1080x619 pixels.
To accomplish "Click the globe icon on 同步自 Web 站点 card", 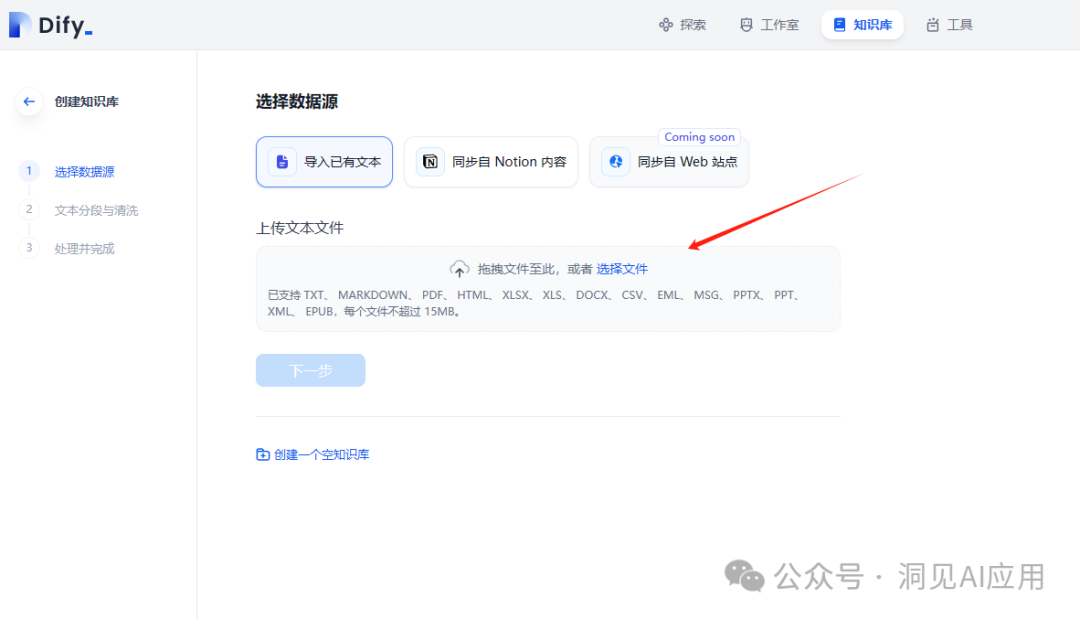I will coord(615,161).
